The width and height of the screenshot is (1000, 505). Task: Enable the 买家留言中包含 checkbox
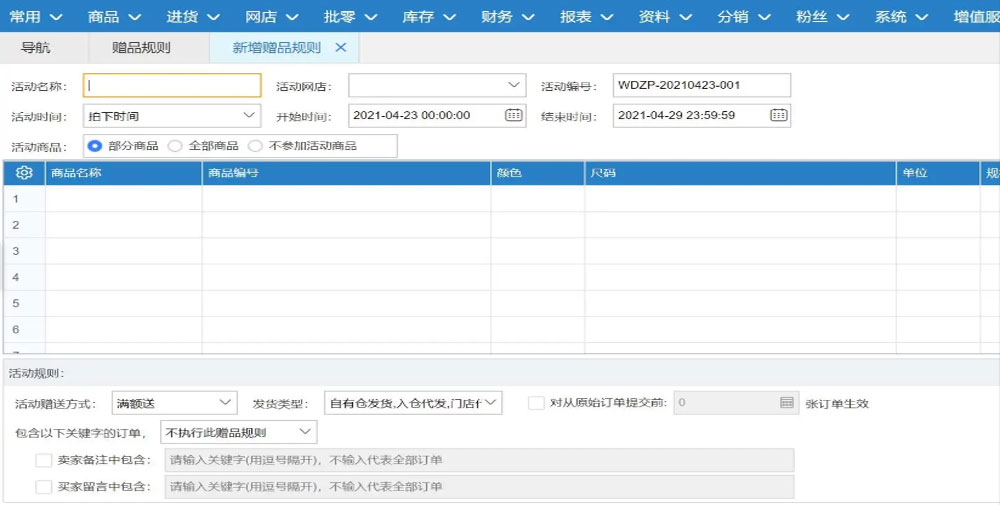click(x=43, y=487)
